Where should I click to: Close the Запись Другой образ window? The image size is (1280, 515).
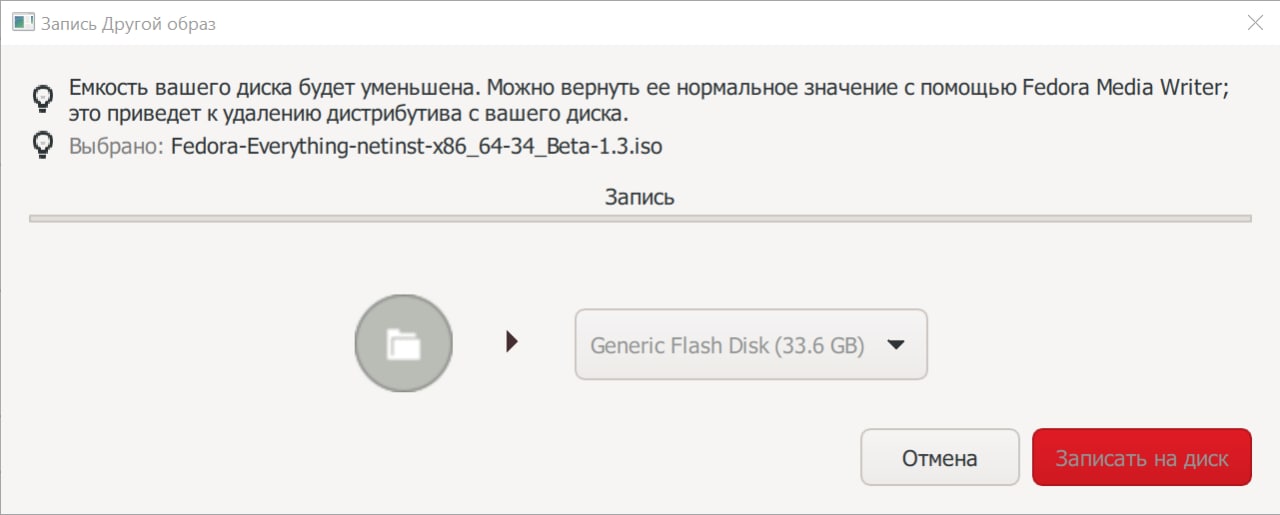1256,23
